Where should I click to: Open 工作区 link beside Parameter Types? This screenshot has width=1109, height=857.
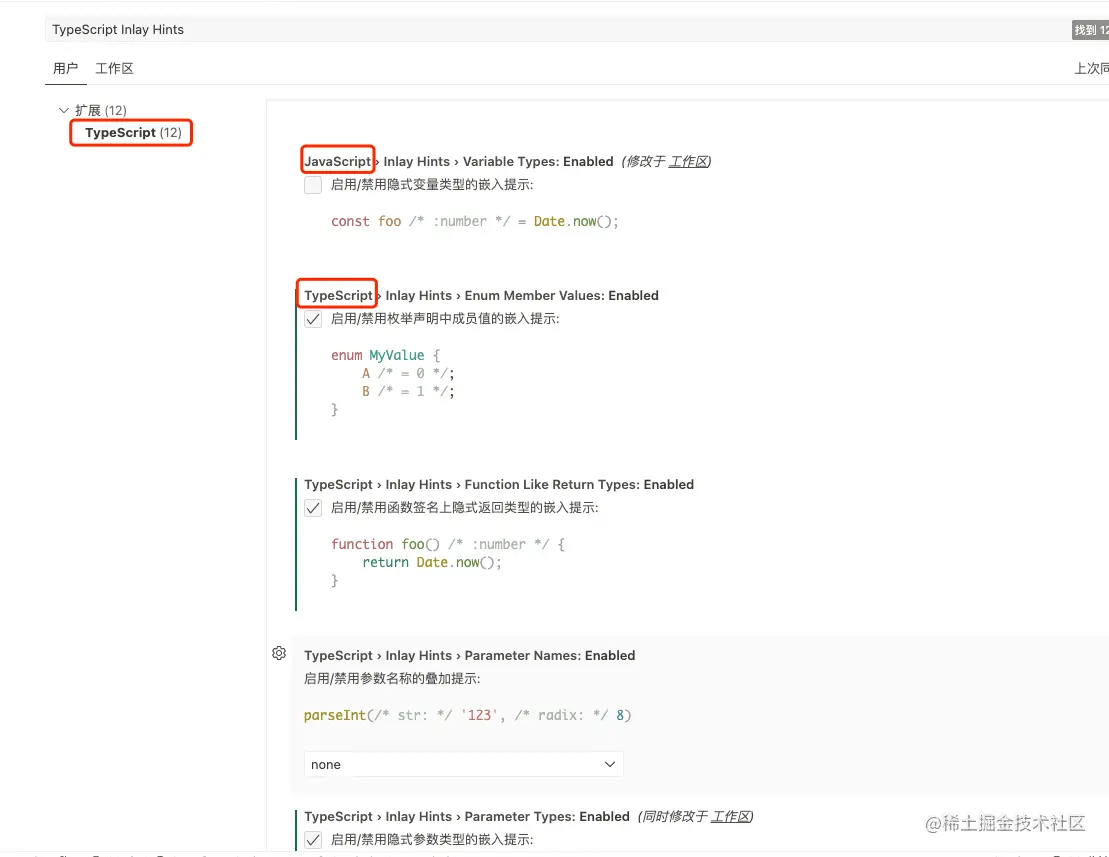pyautogui.click(x=730, y=817)
